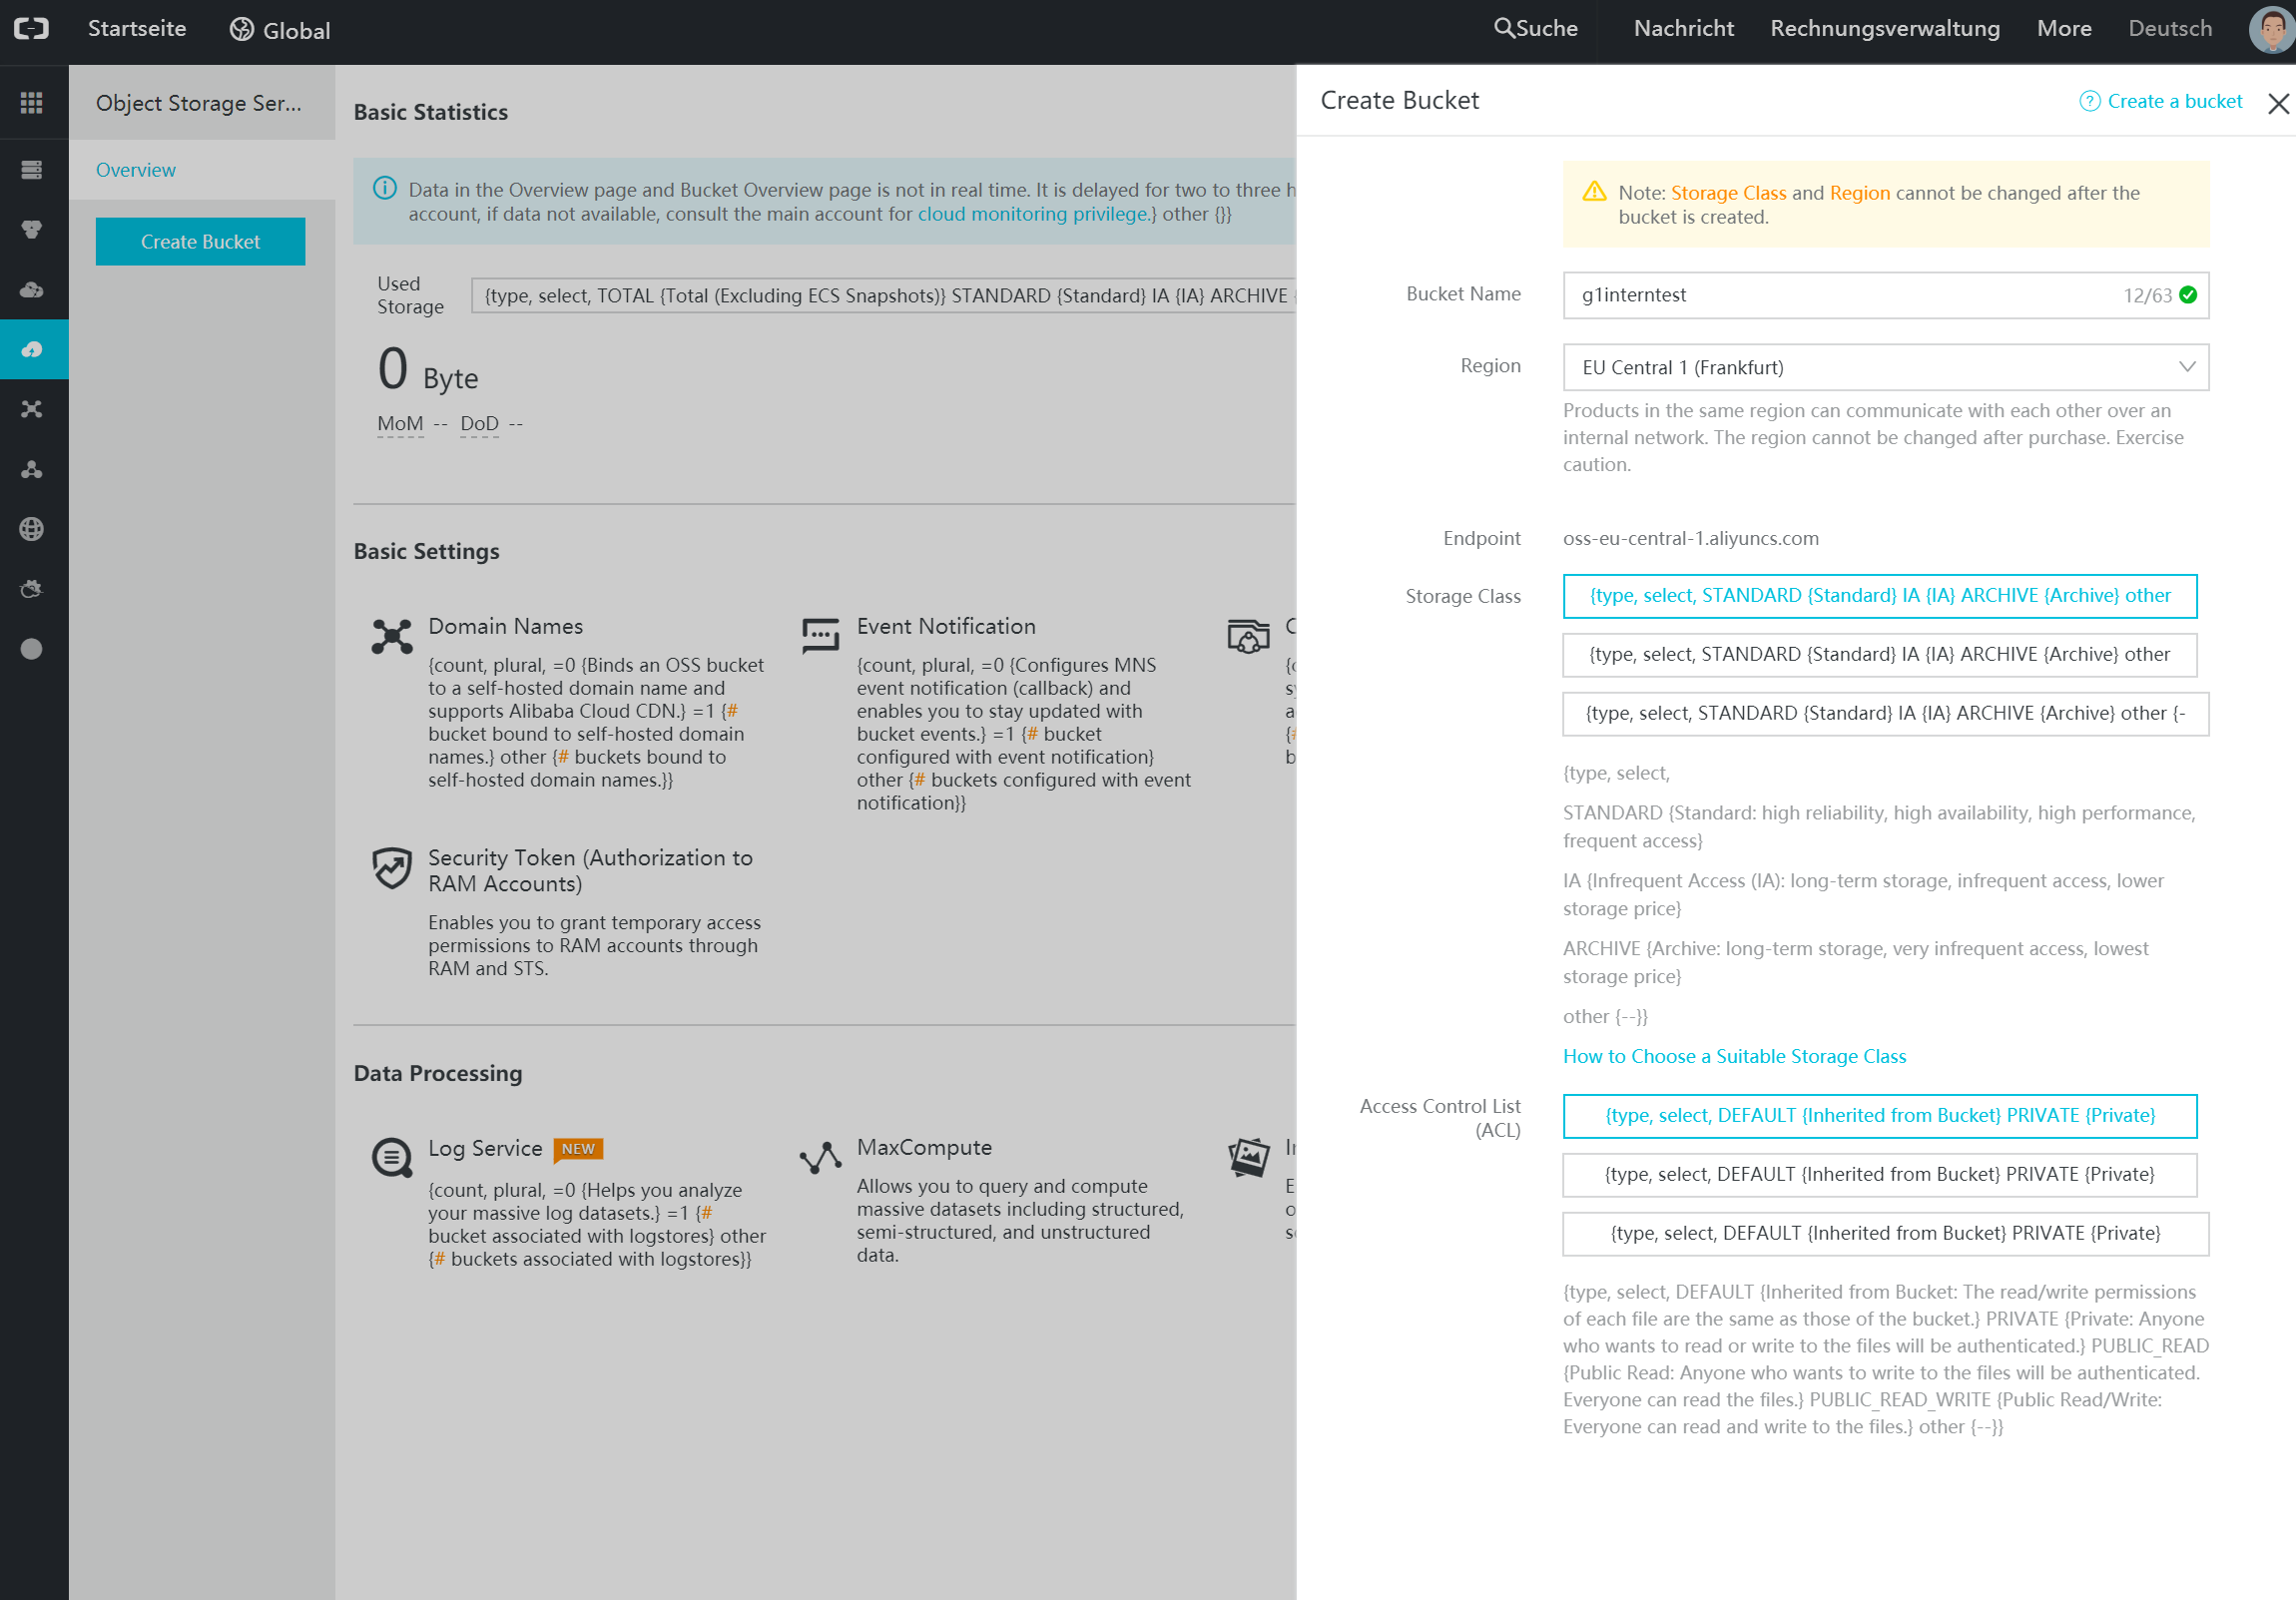Click the user avatar in top bar

(2270, 29)
